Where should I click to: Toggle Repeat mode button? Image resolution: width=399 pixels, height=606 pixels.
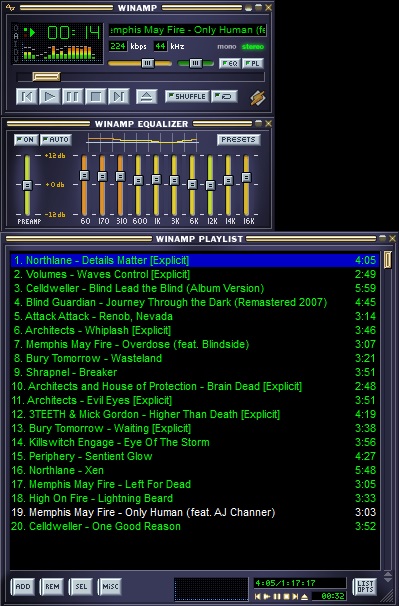point(224,96)
